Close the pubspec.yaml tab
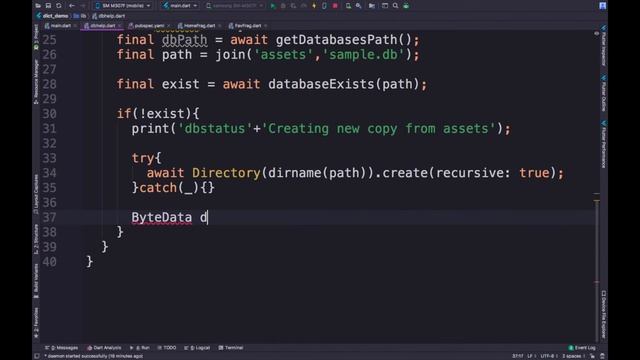 (x=169, y=26)
